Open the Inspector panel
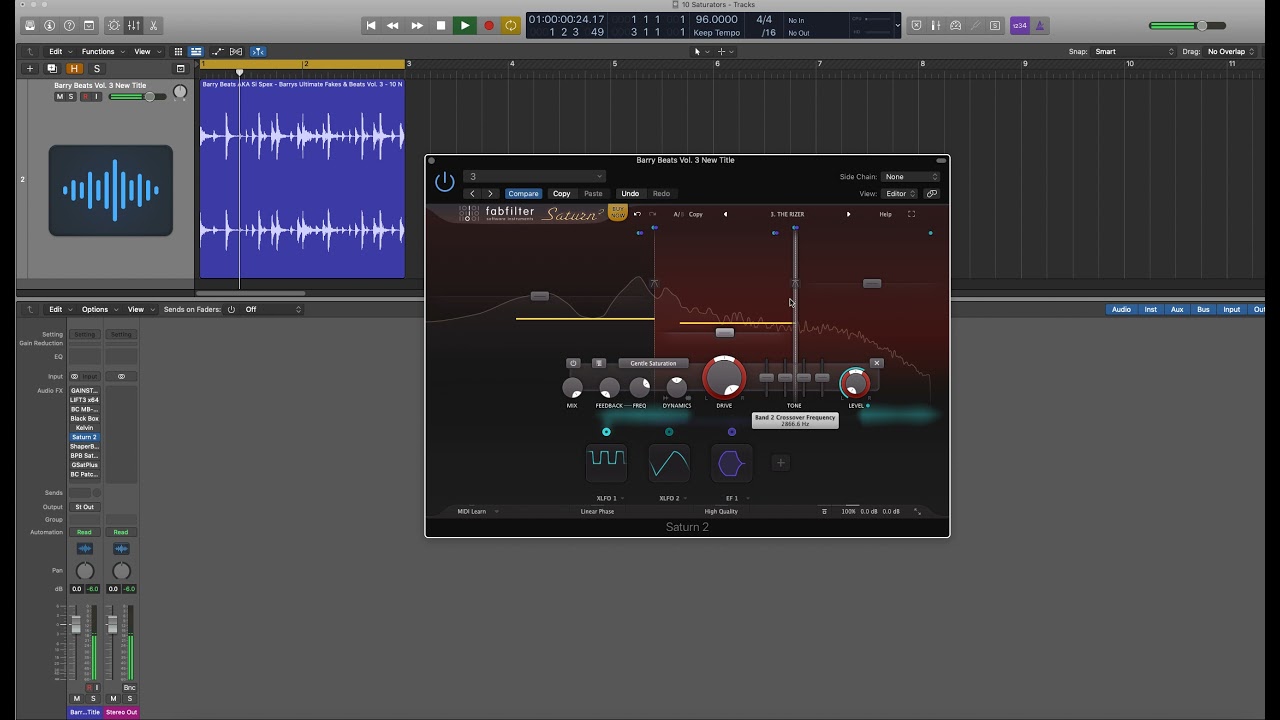Viewport: 1280px width, 720px height. (50, 26)
